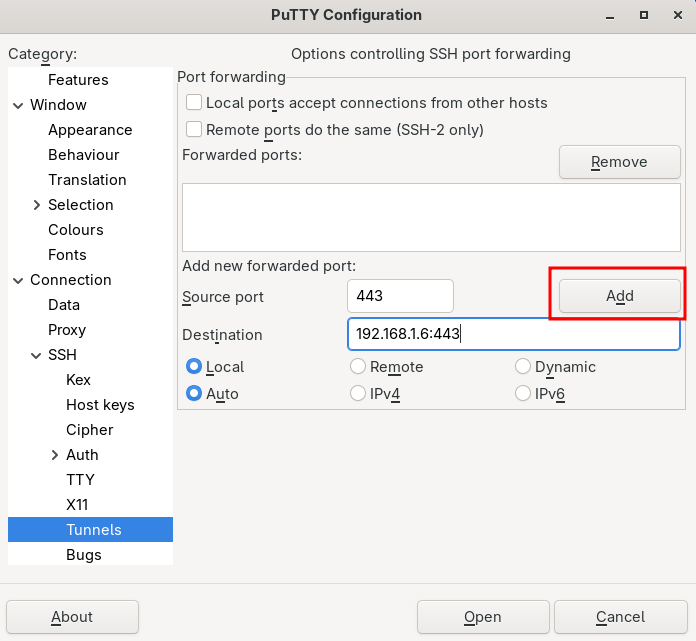Expand the Selection category arrow
The height and width of the screenshot is (641, 696).
point(37,205)
